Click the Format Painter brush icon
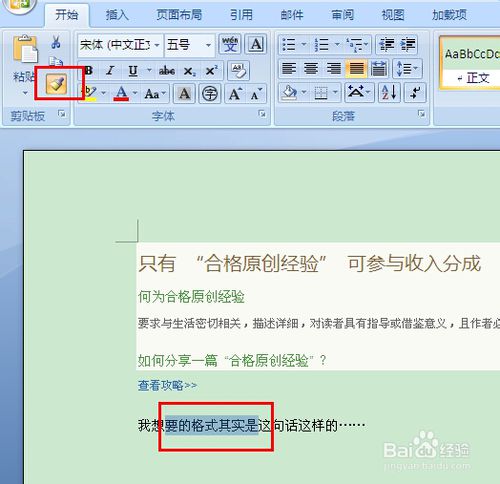The width and height of the screenshot is (500, 484). (x=56, y=83)
